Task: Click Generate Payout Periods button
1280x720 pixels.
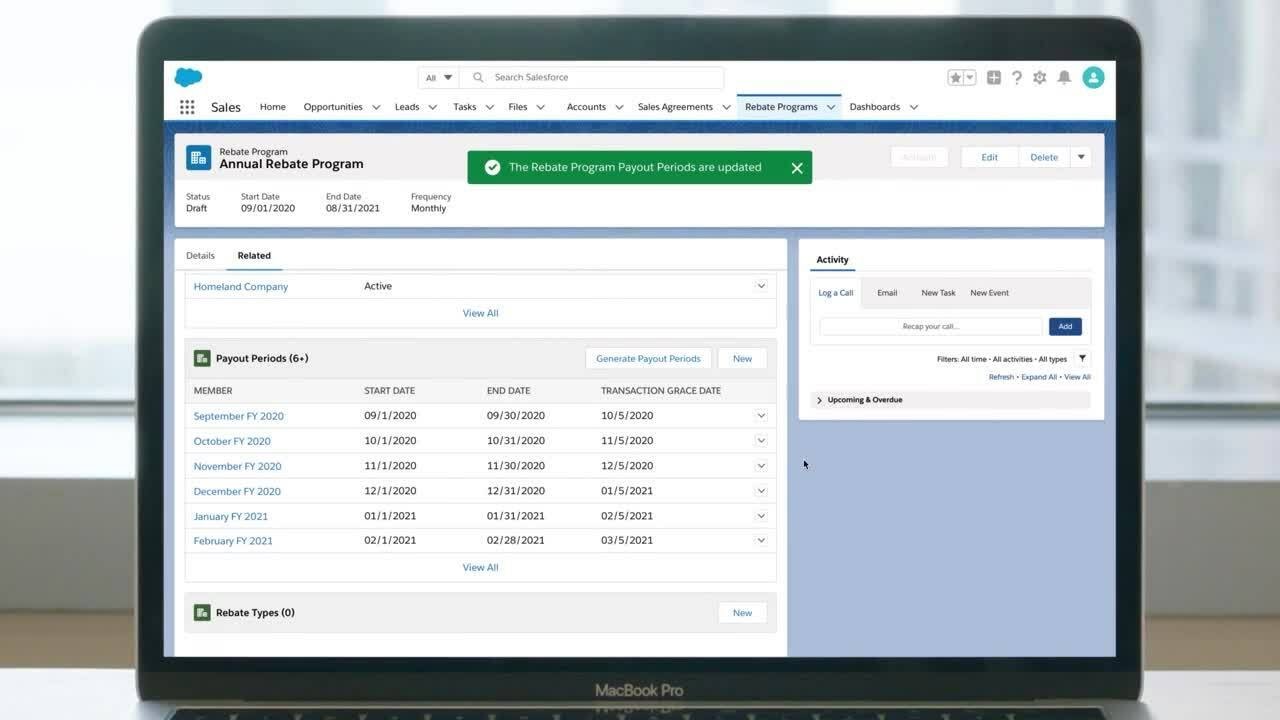Action: click(x=648, y=358)
